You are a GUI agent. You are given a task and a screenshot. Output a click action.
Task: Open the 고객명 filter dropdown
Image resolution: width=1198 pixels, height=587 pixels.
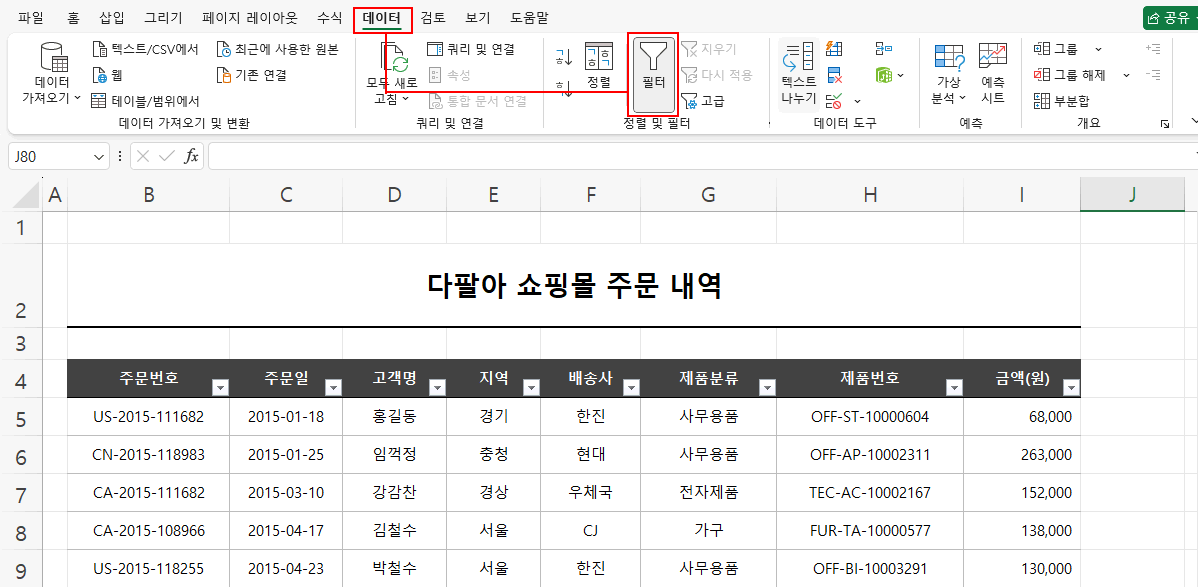click(x=437, y=388)
